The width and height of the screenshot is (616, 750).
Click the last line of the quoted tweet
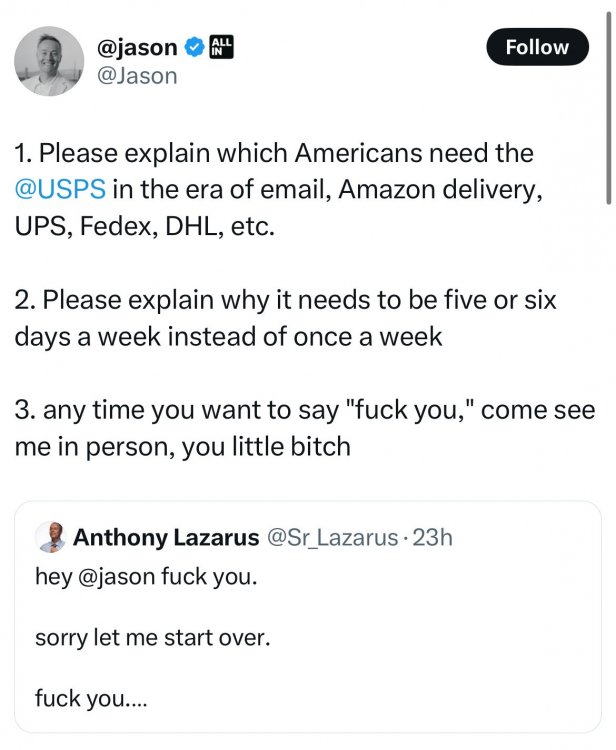click(x=90, y=697)
